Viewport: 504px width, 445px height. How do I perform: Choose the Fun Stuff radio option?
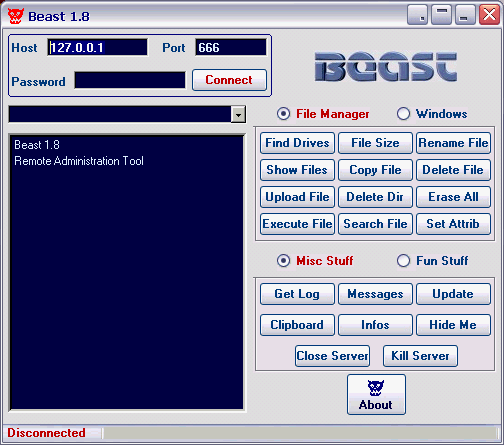click(403, 261)
